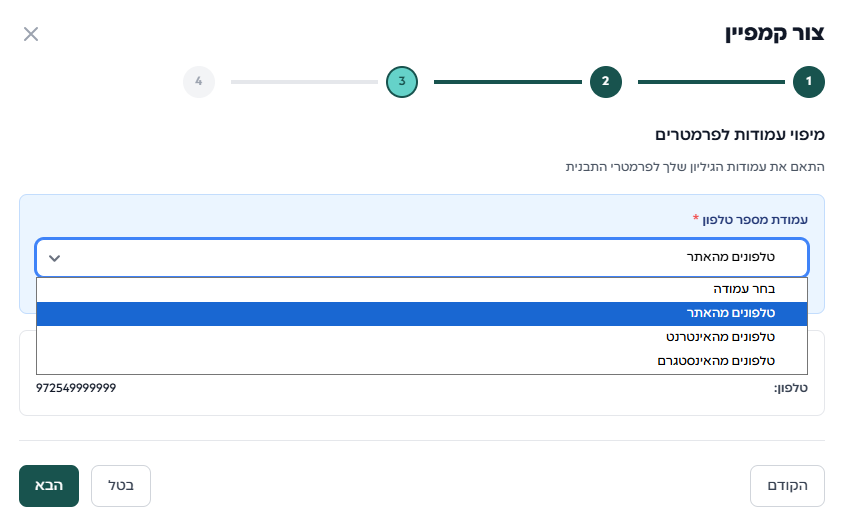The image size is (845, 529).
Task: Collapse dropdown using the chevron arrow
Action: point(55,258)
